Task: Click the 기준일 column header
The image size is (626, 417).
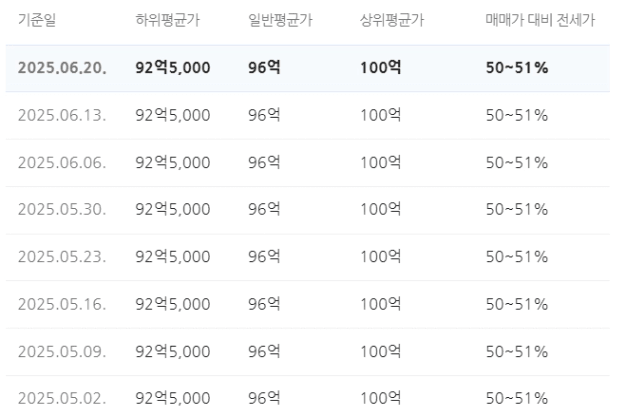Action: click(x=37, y=20)
